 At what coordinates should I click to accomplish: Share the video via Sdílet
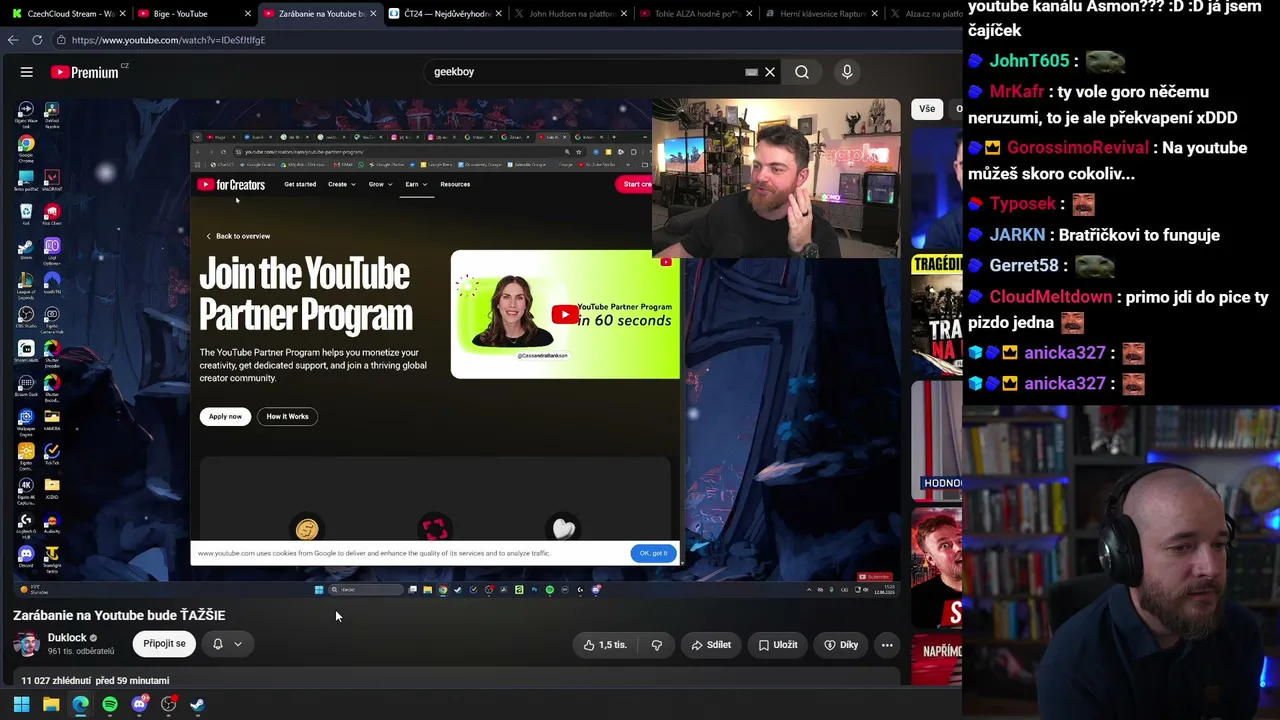(711, 645)
